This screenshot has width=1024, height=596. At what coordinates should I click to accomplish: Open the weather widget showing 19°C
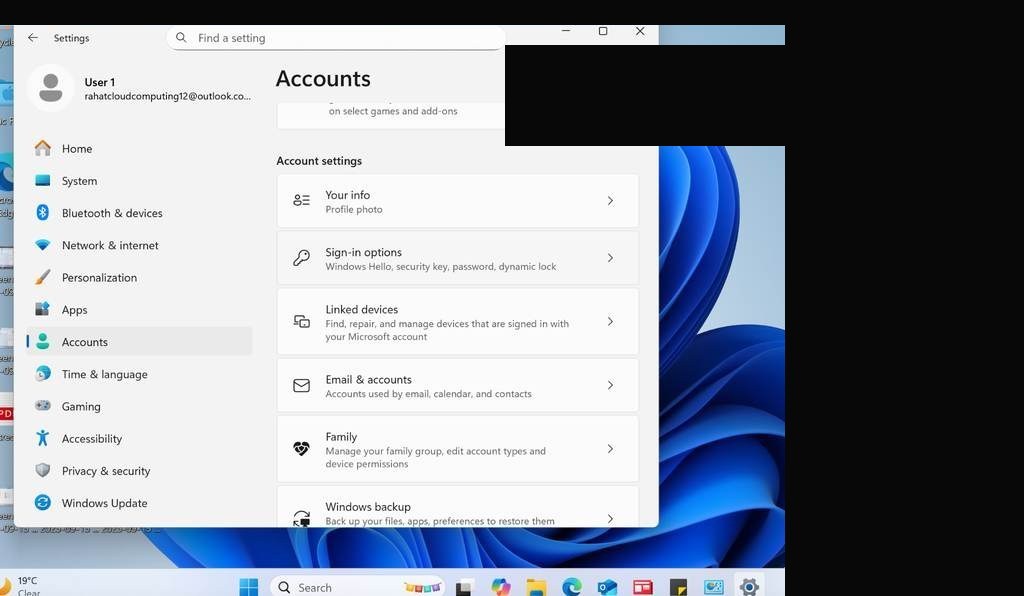click(x=21, y=586)
